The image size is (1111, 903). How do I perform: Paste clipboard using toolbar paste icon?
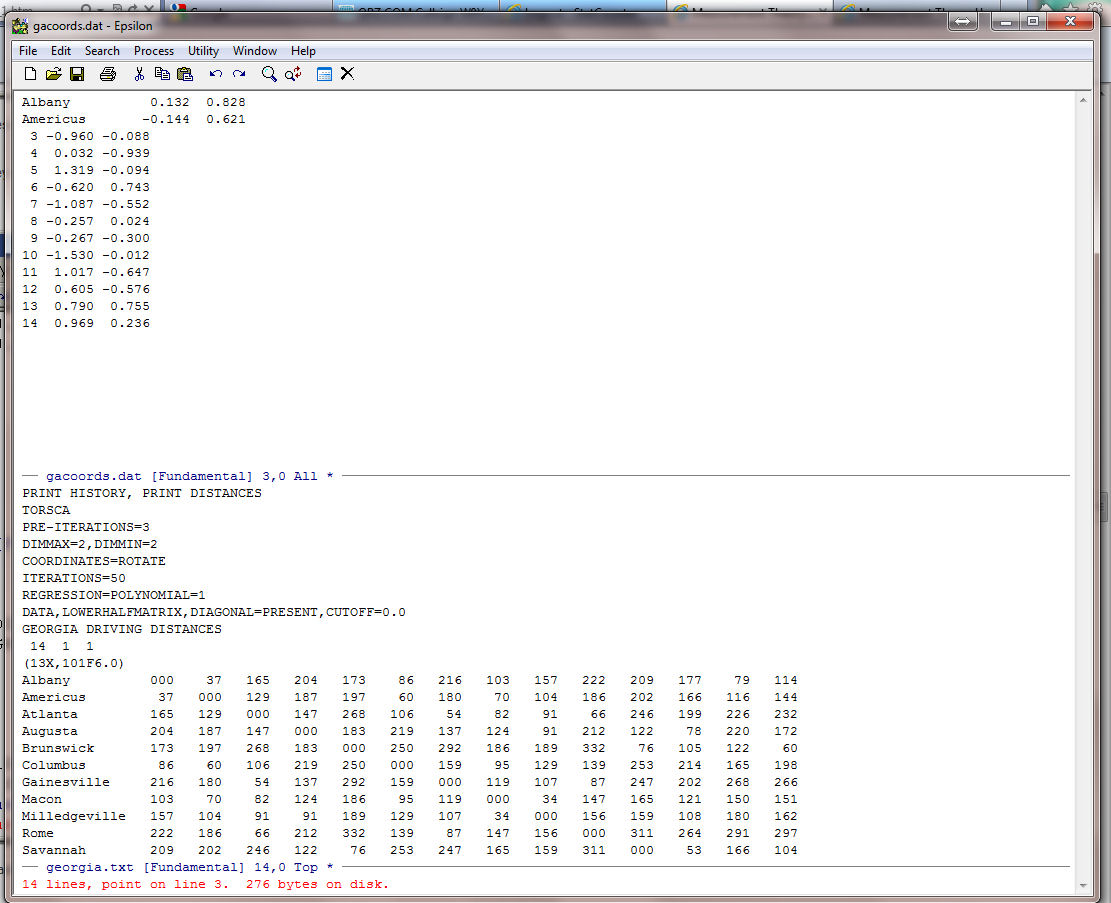[x=185, y=74]
